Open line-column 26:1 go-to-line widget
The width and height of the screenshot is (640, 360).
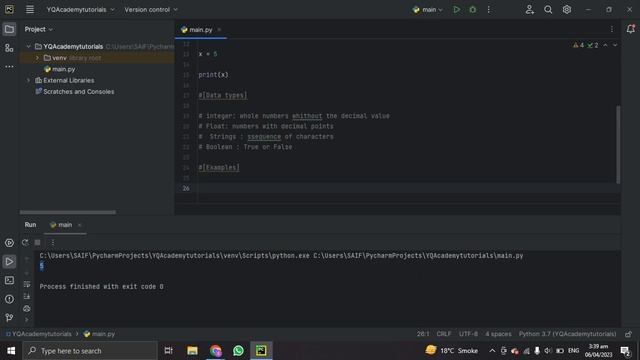coord(423,334)
